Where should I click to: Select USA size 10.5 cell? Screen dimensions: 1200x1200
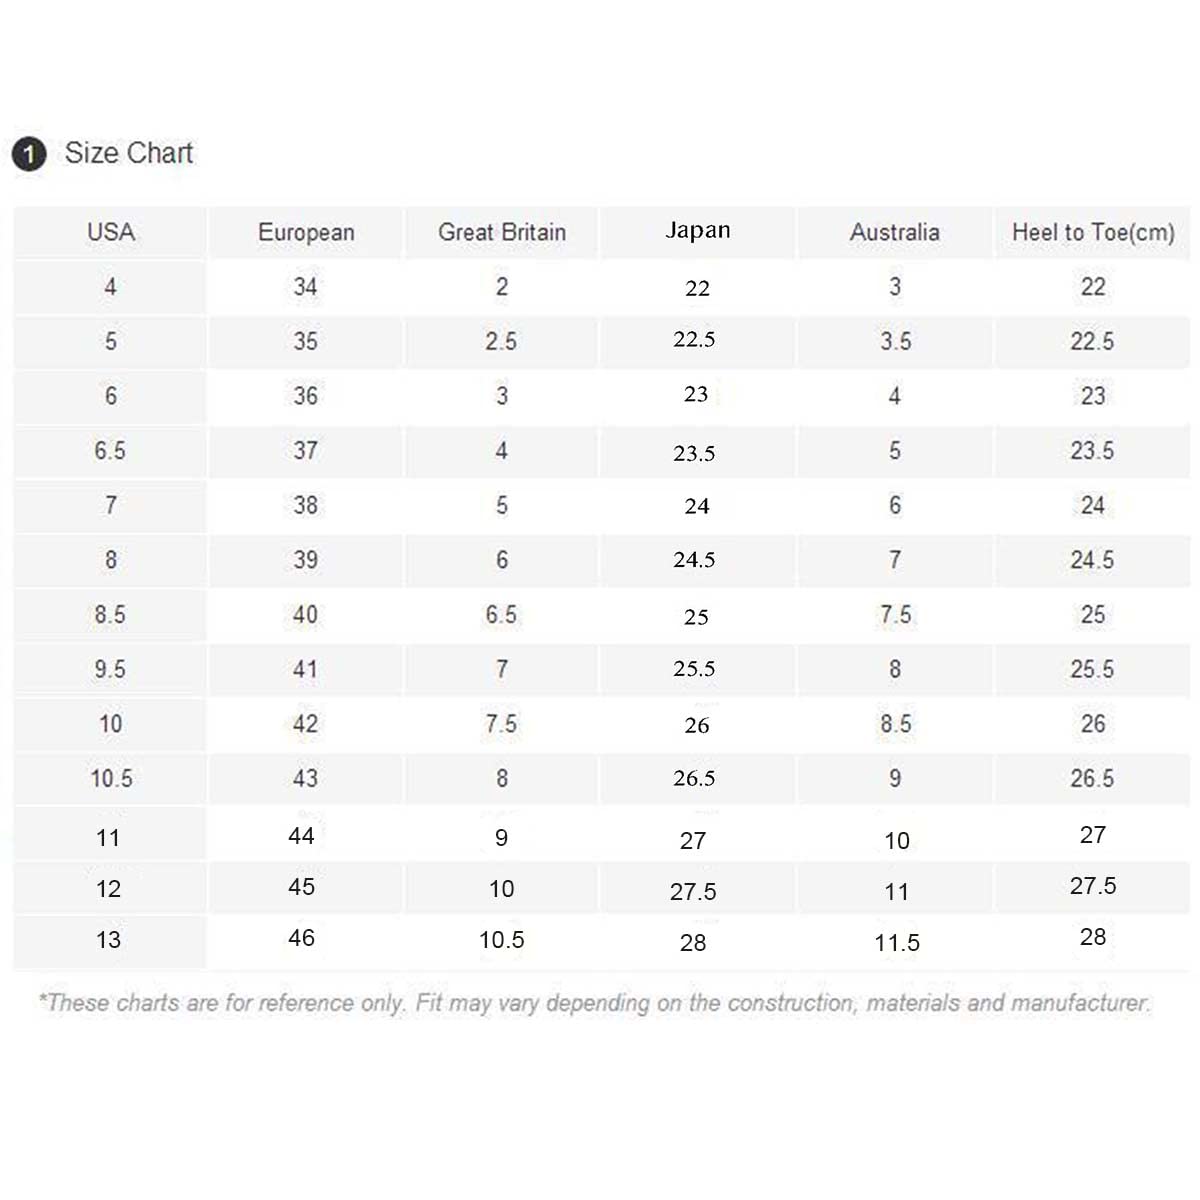pyautogui.click(x=111, y=779)
